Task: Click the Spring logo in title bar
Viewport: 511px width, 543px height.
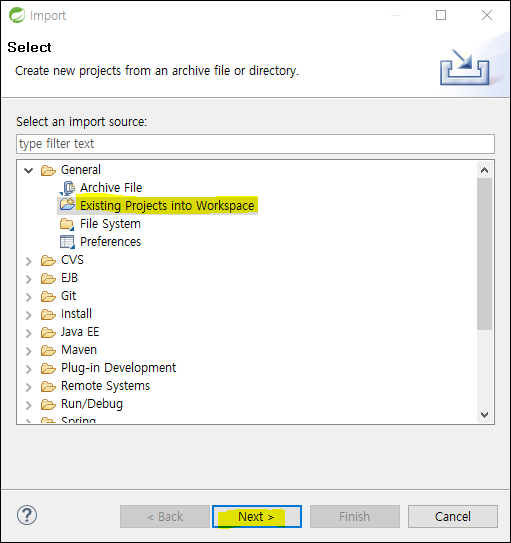Action: [x=17, y=15]
